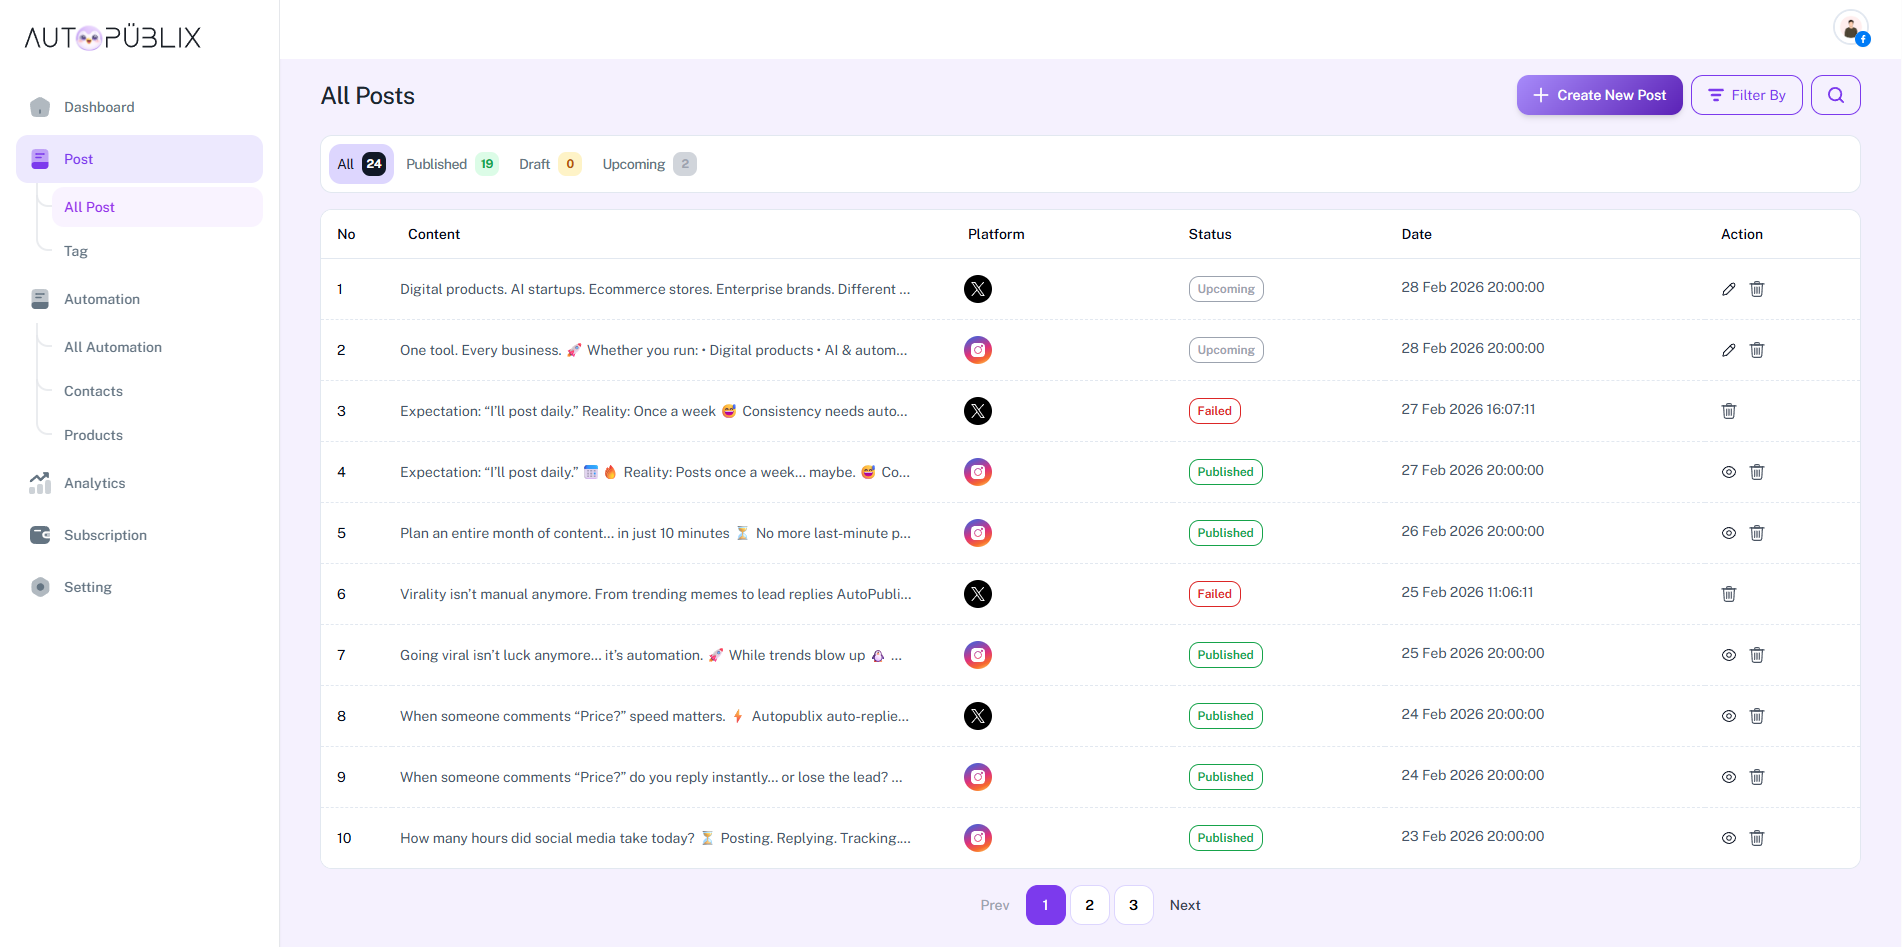This screenshot has width=1902, height=947.
Task: Open the user profile avatar
Action: click(1850, 28)
